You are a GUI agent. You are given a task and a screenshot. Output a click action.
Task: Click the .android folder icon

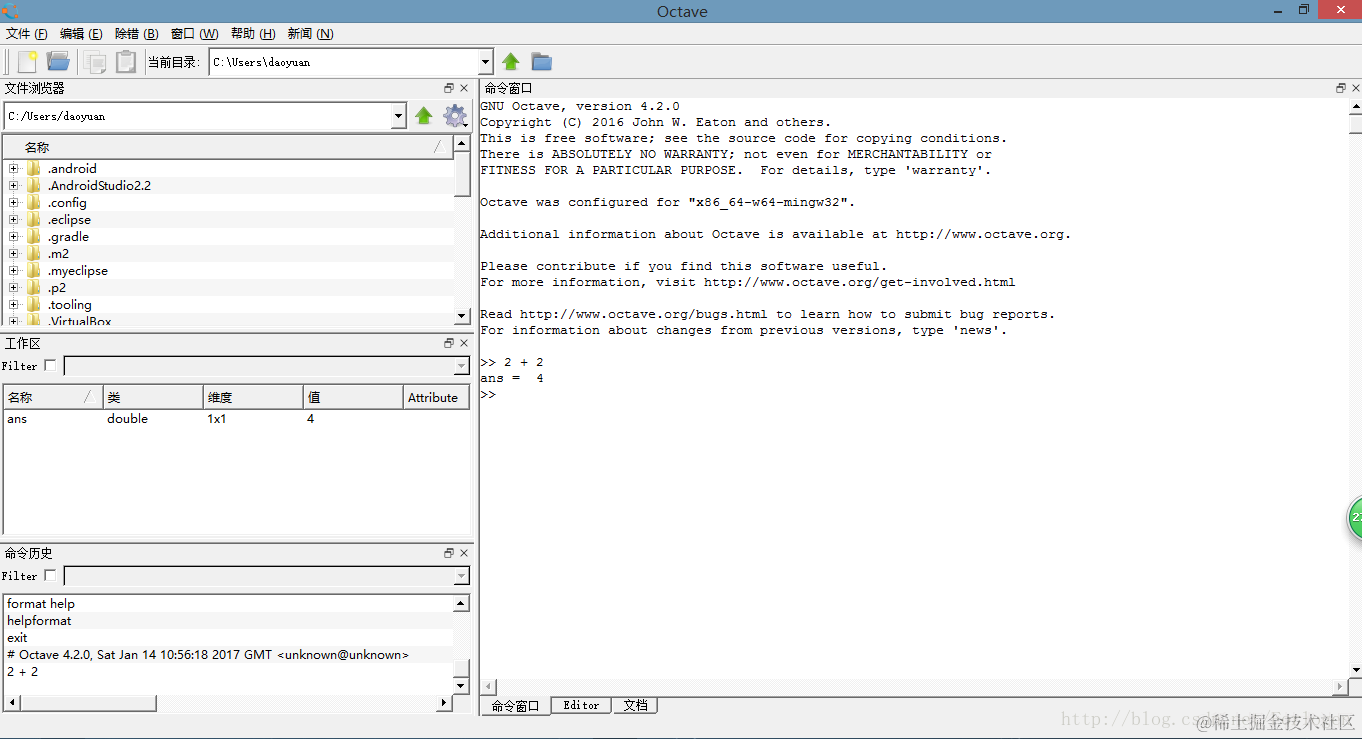tap(34, 168)
